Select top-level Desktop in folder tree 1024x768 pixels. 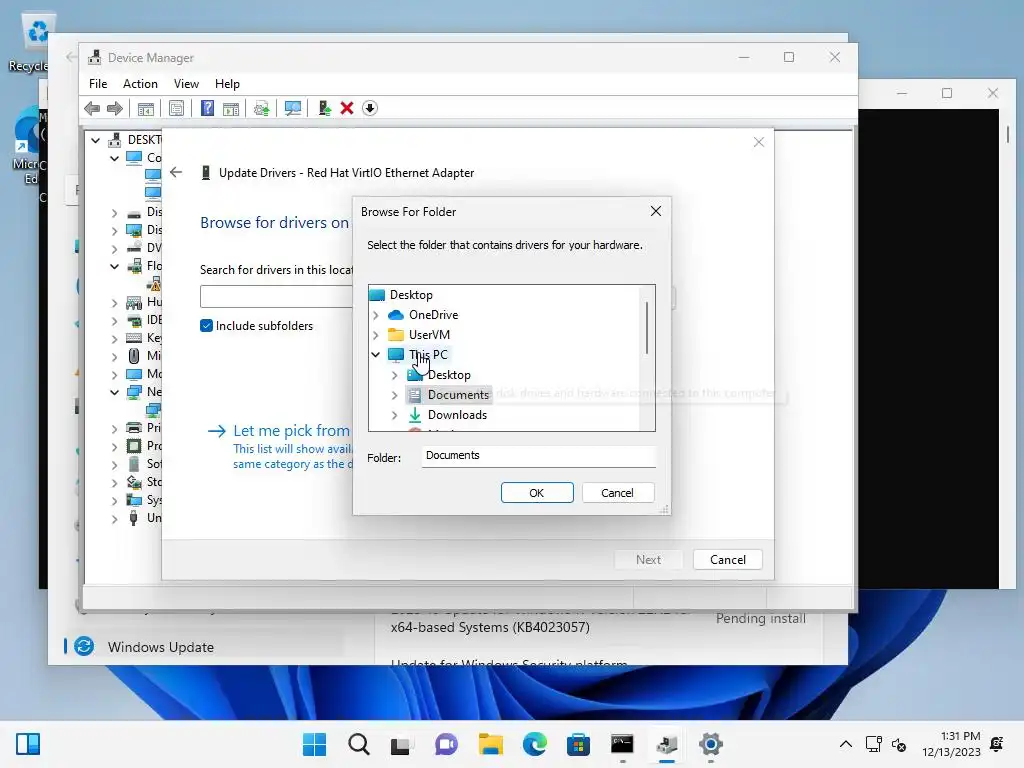tap(411, 295)
